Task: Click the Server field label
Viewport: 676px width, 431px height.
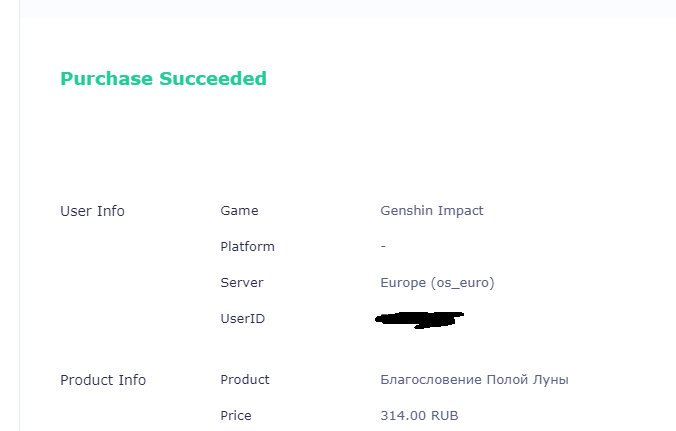Action: pos(242,283)
